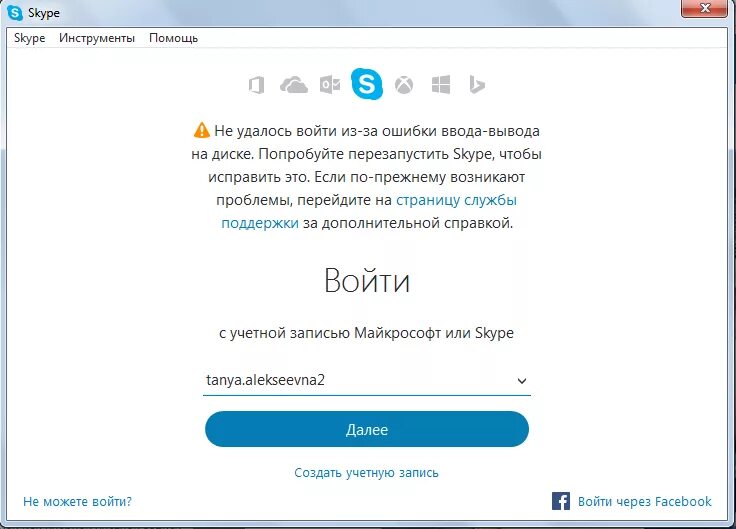The width and height of the screenshot is (736, 529).
Task: Choose Войти через Facebook
Action: [x=644, y=501]
